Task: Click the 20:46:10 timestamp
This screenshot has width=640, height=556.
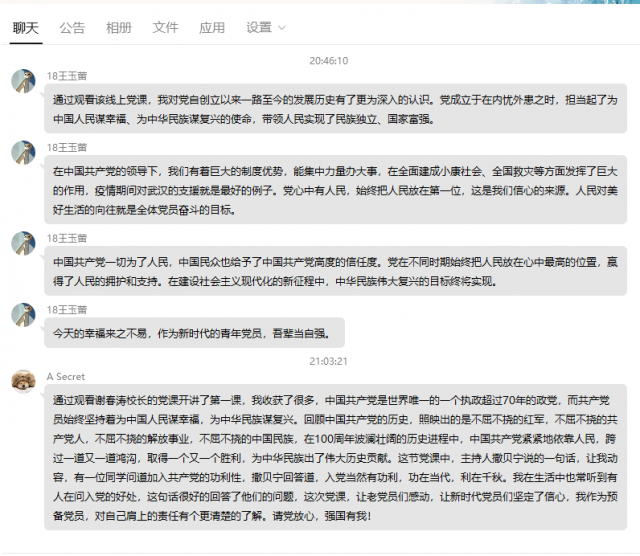Action: tap(329, 61)
